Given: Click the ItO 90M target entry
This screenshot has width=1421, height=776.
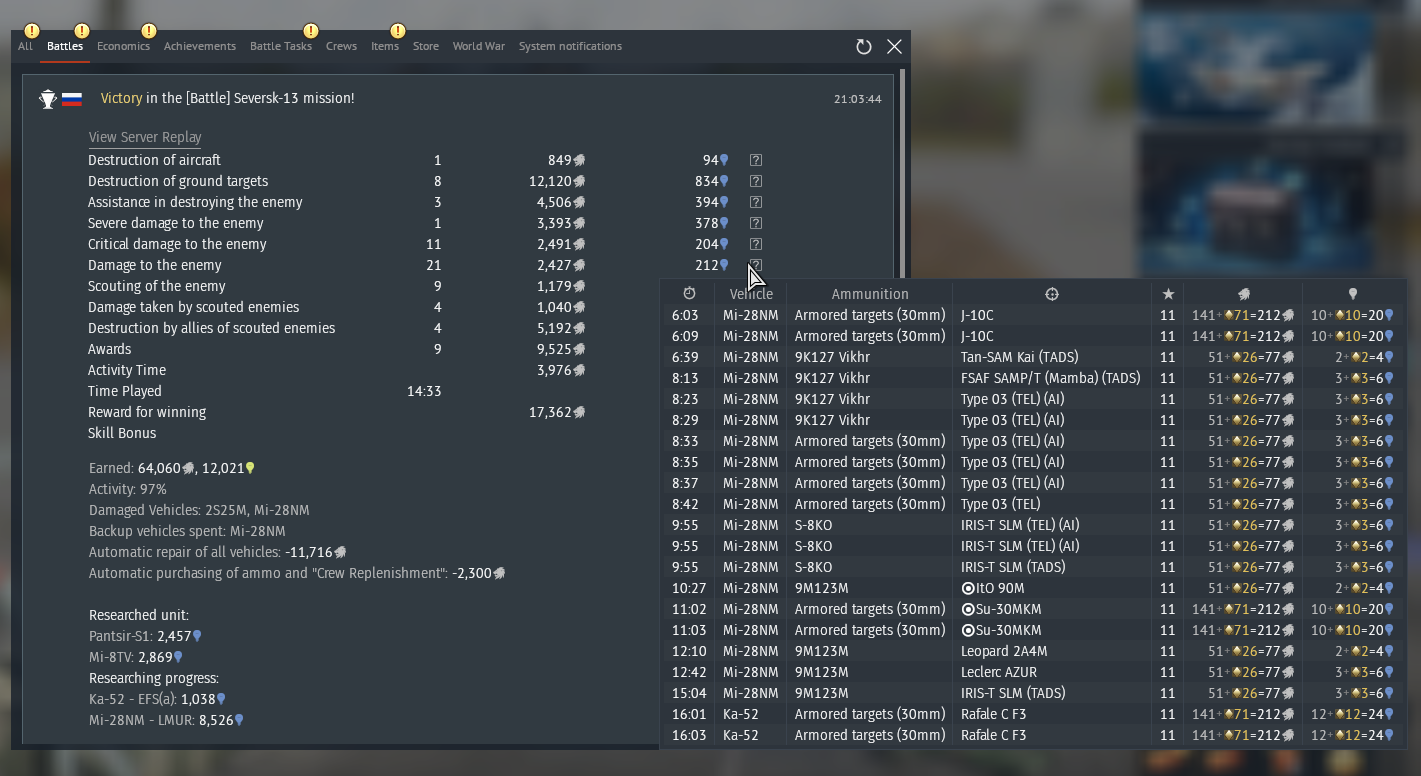Looking at the screenshot, I should click(993, 588).
